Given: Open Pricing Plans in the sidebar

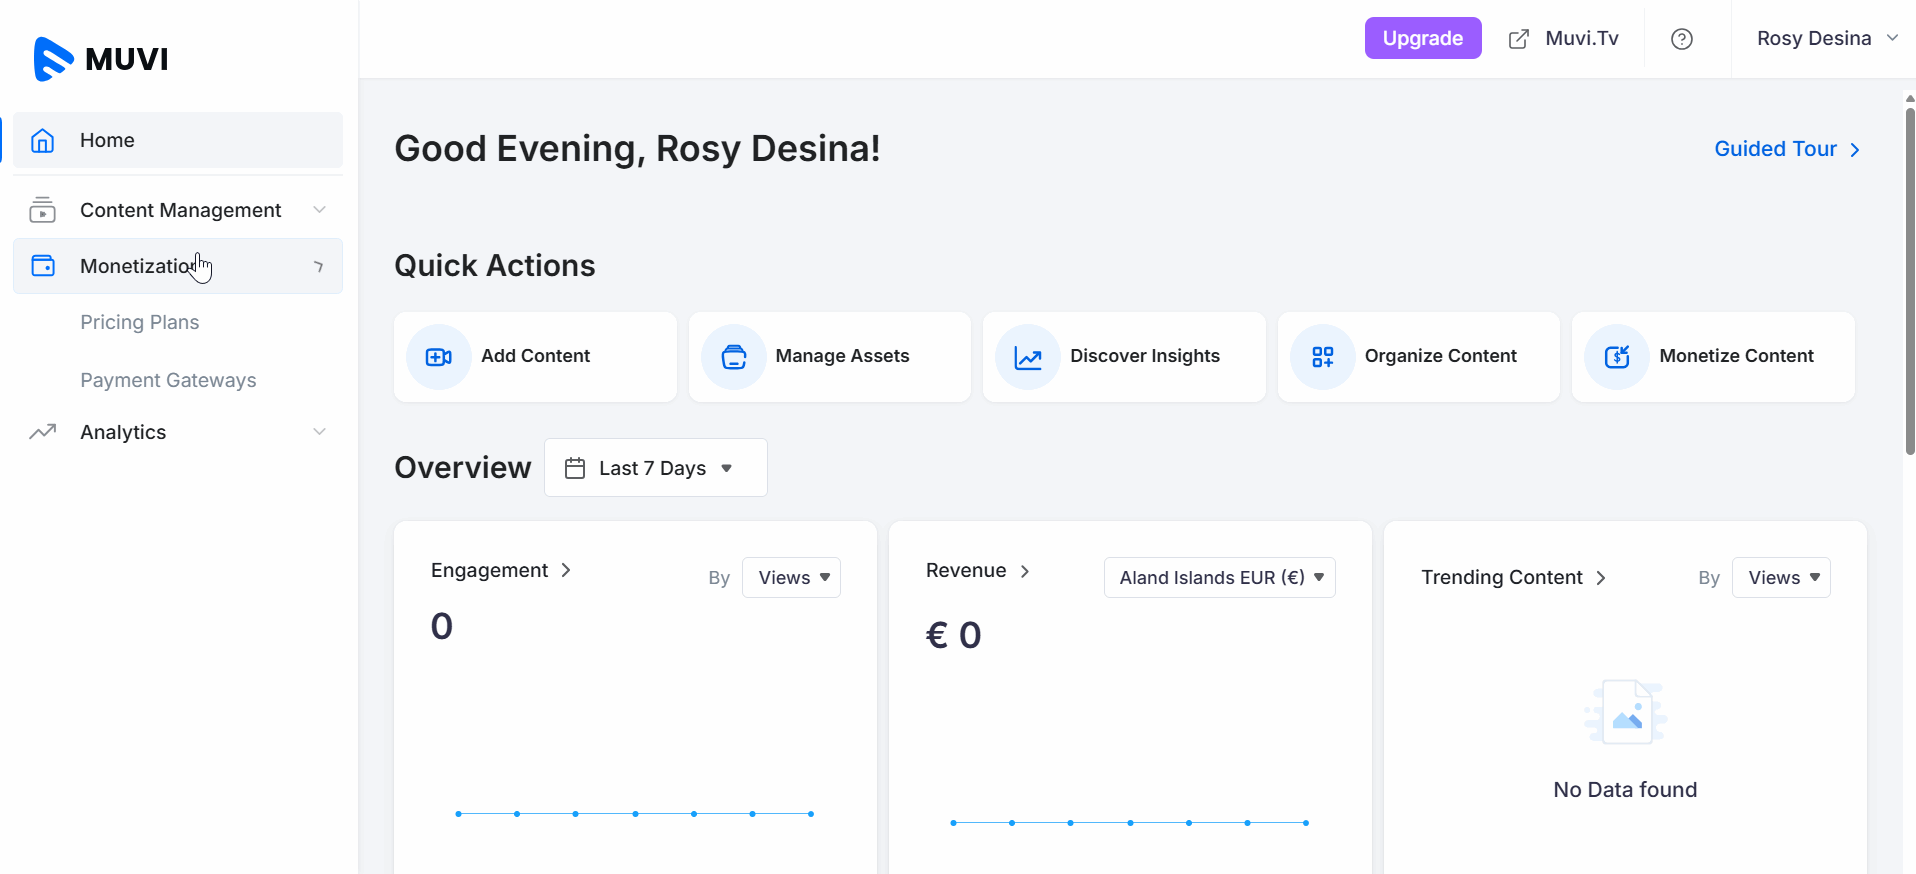Looking at the screenshot, I should [x=140, y=322].
